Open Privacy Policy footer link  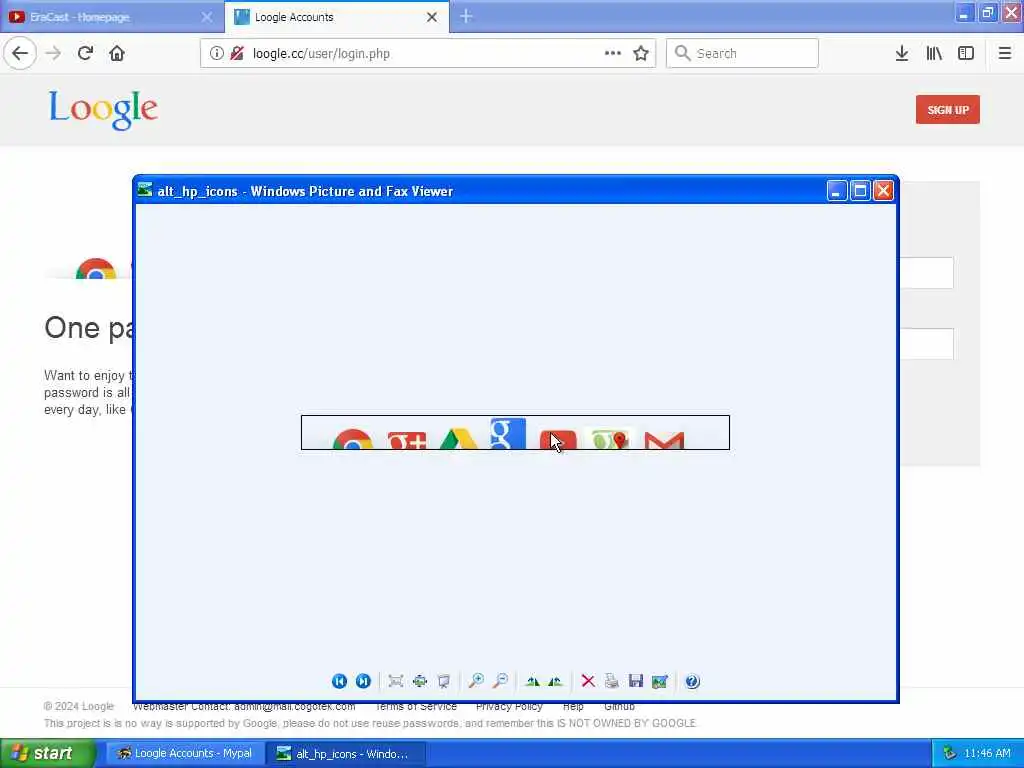pos(509,706)
